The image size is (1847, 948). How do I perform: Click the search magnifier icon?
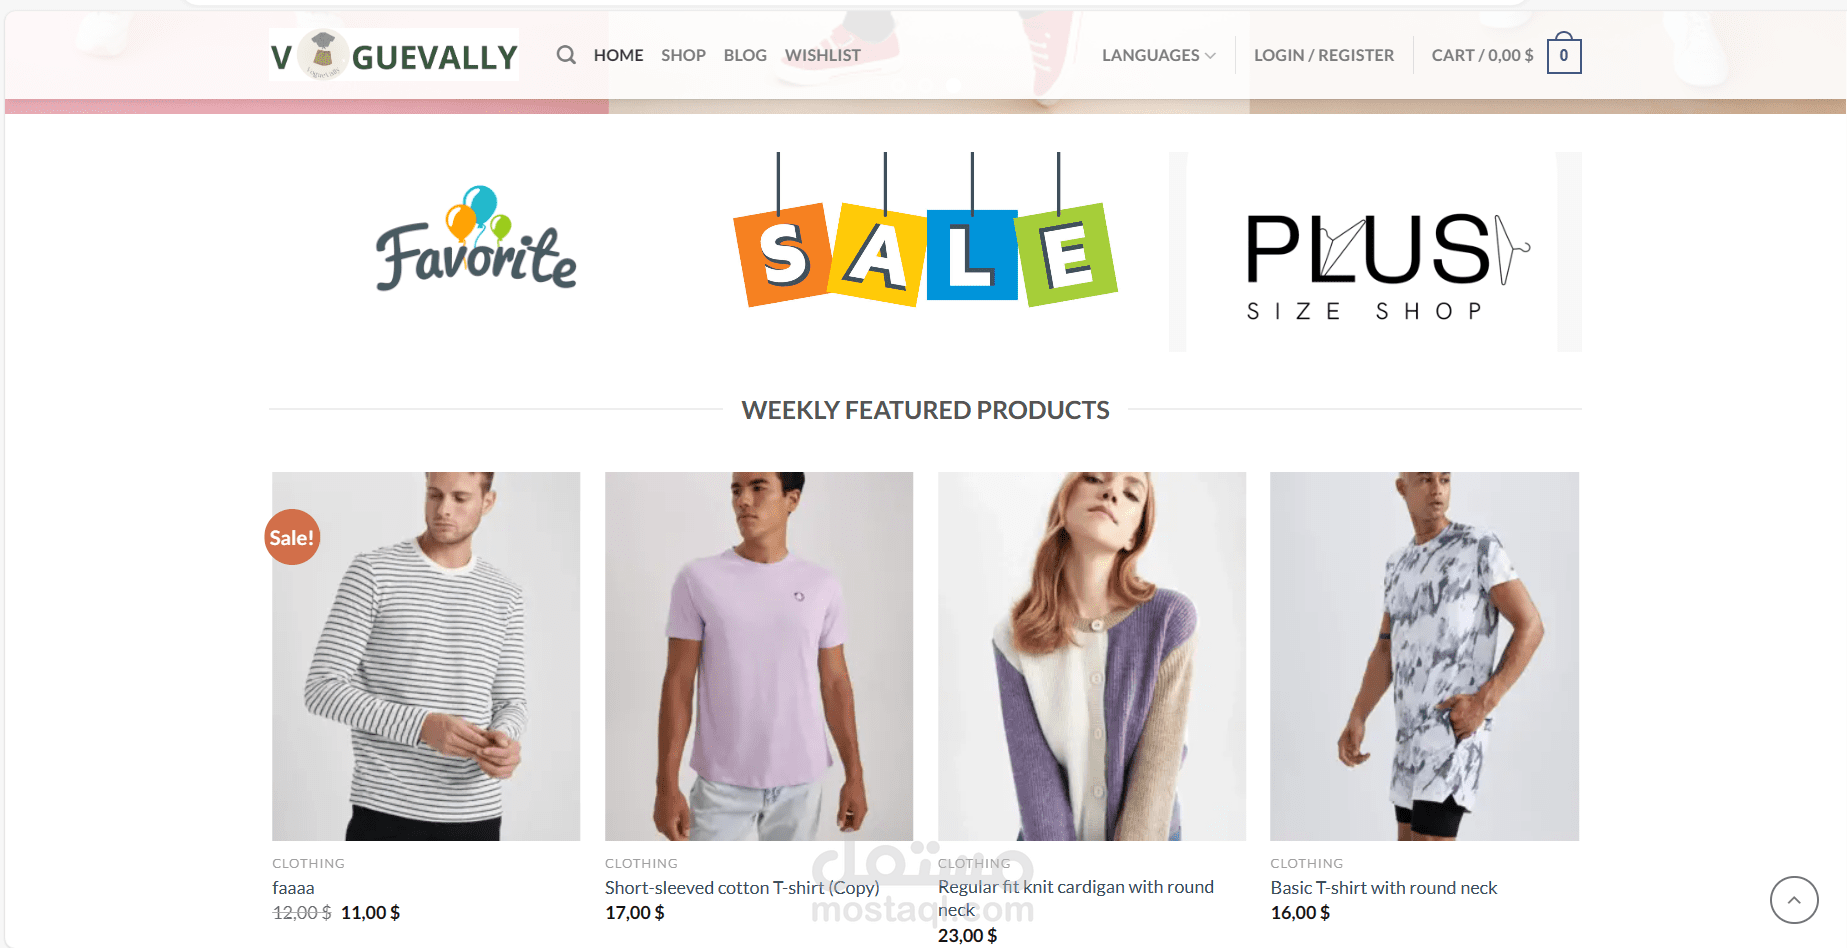coord(566,55)
